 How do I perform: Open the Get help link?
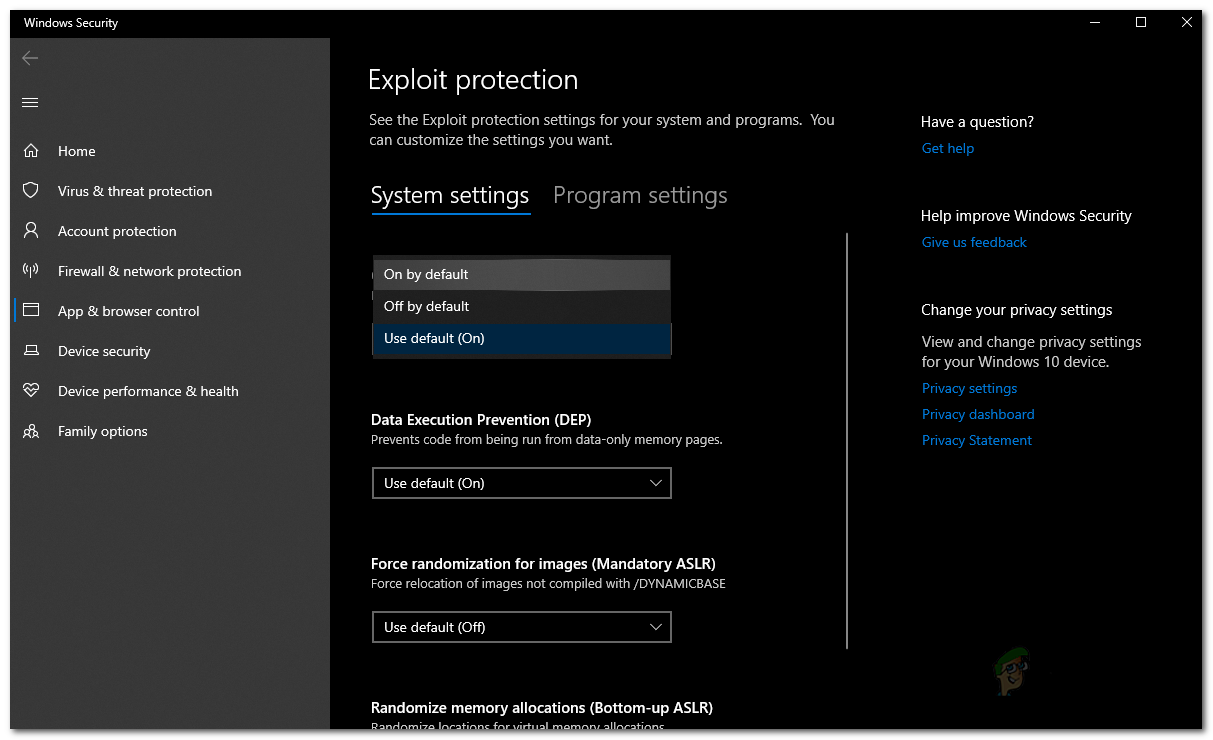click(948, 148)
